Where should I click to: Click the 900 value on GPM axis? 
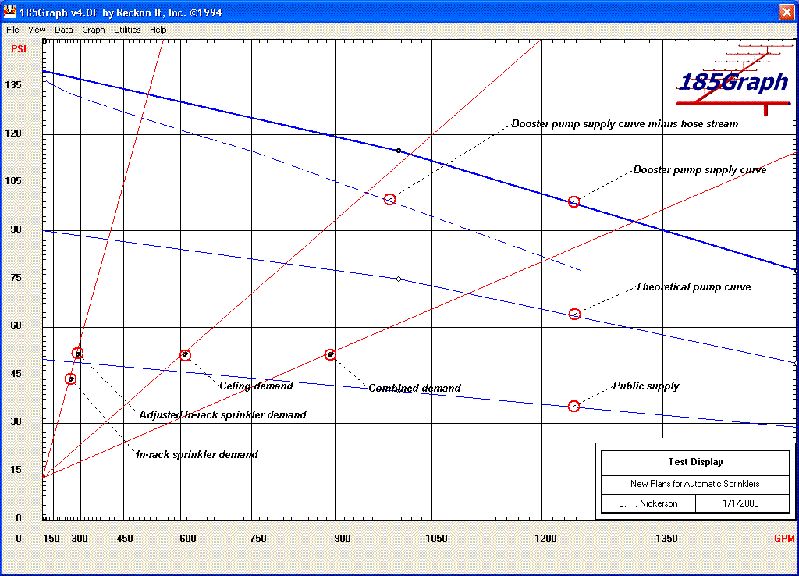[x=342, y=539]
